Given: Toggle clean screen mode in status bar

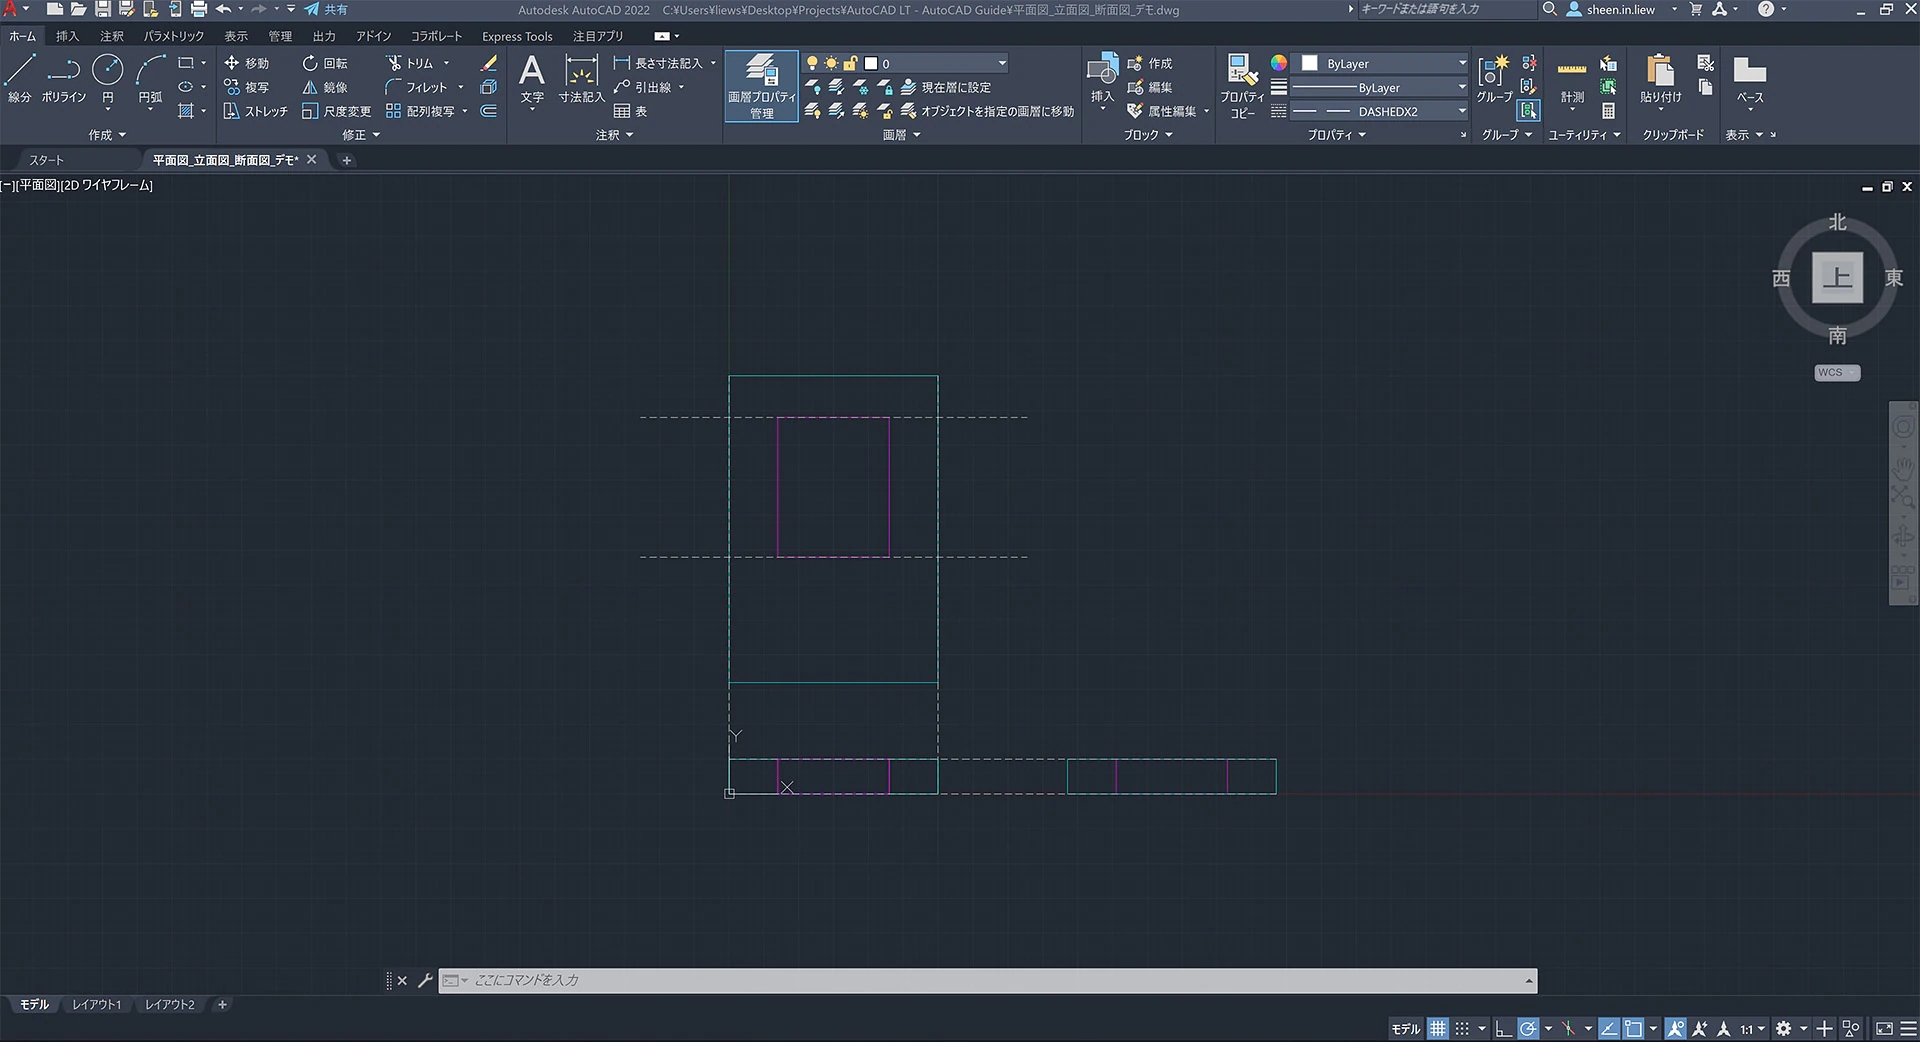Looking at the screenshot, I should (x=1884, y=1028).
